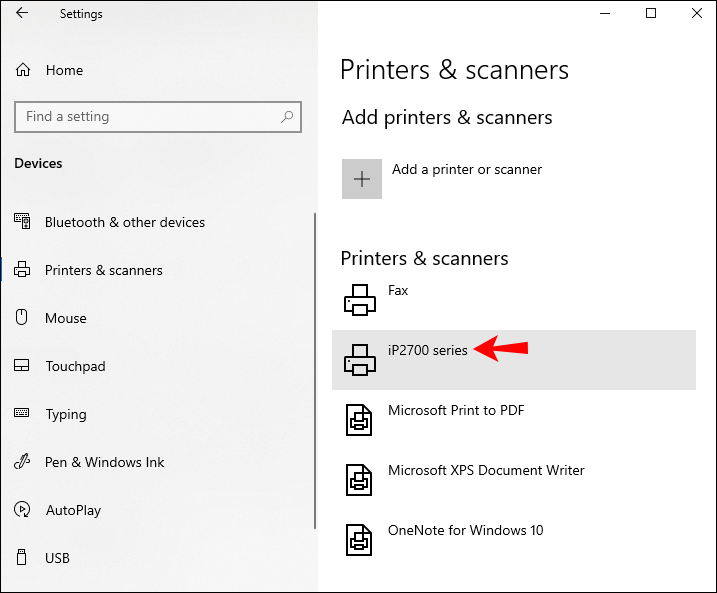
Task: Go to the Mouse settings page
Action: pos(65,318)
